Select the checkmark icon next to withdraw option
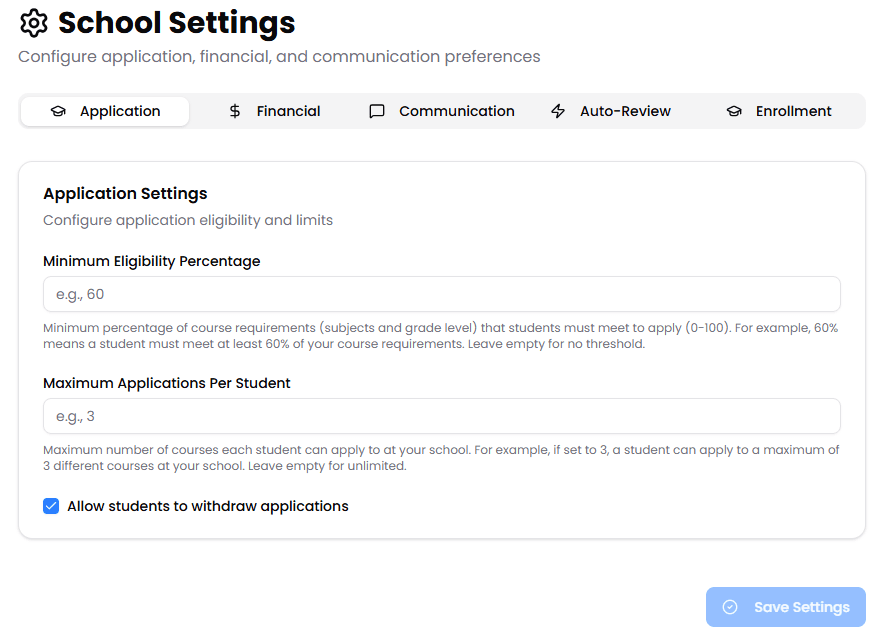 [51, 506]
